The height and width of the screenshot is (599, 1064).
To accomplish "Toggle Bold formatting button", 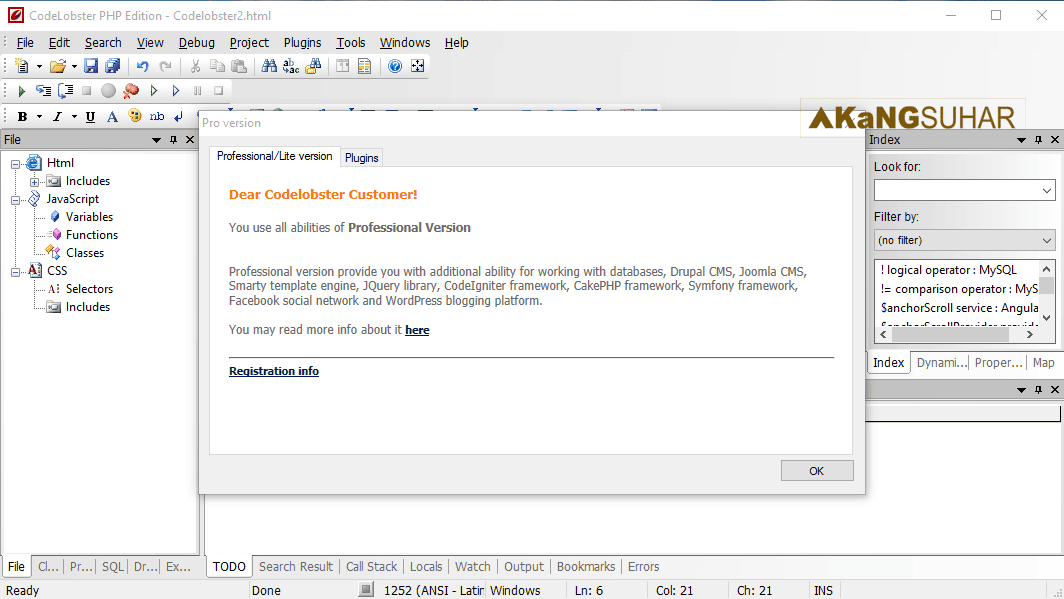I will pos(22,117).
